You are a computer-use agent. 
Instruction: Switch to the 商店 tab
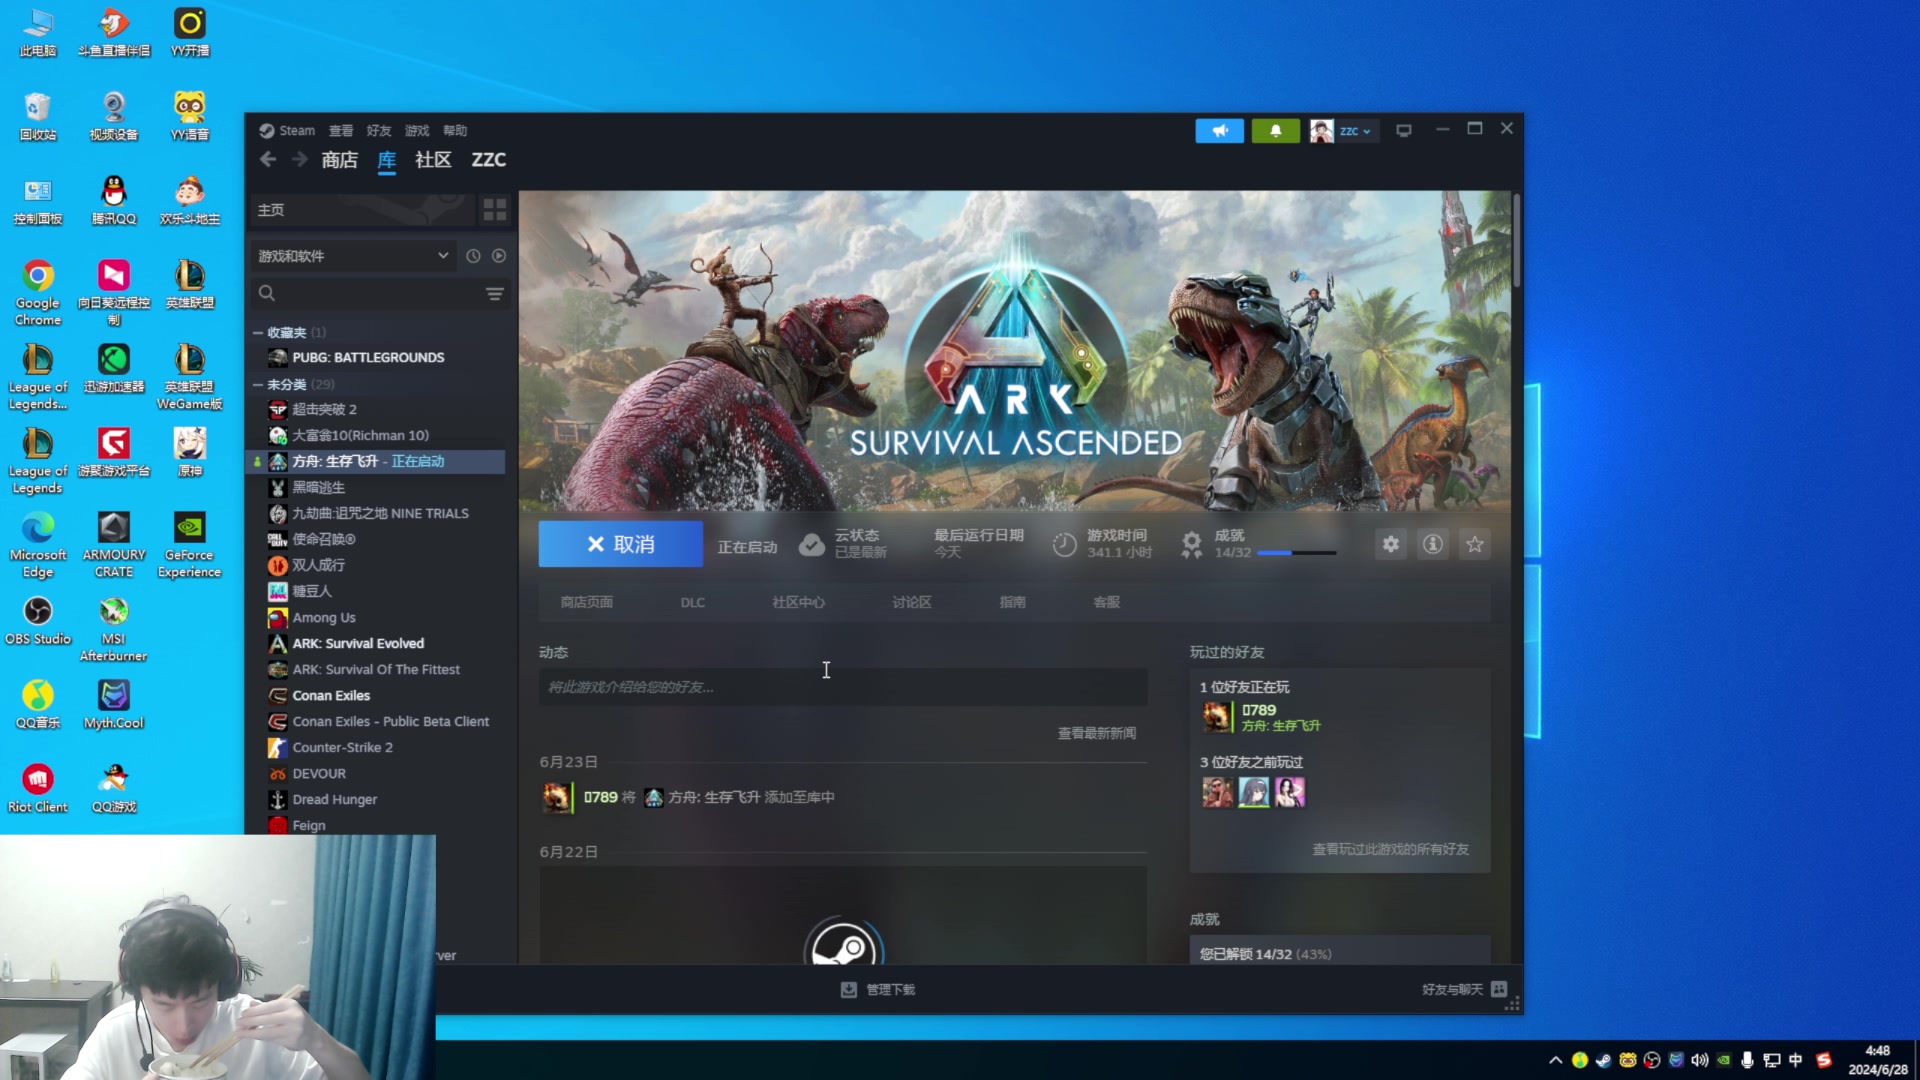[x=340, y=160]
